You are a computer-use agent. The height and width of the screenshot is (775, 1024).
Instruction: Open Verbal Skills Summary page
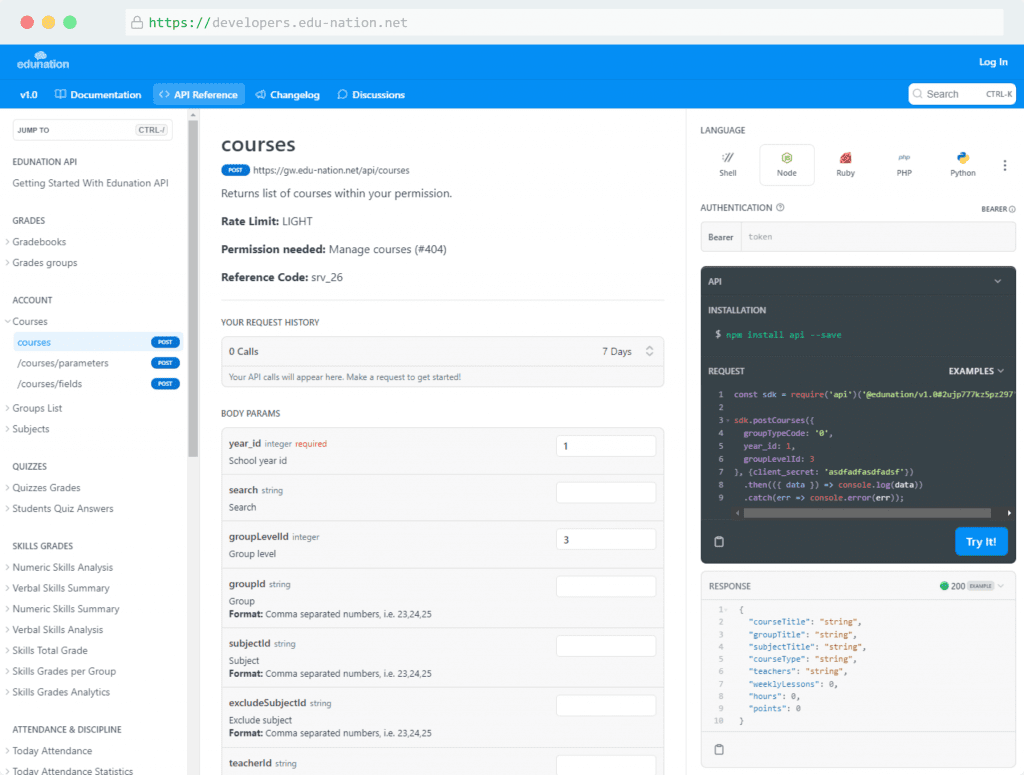[x=61, y=588]
